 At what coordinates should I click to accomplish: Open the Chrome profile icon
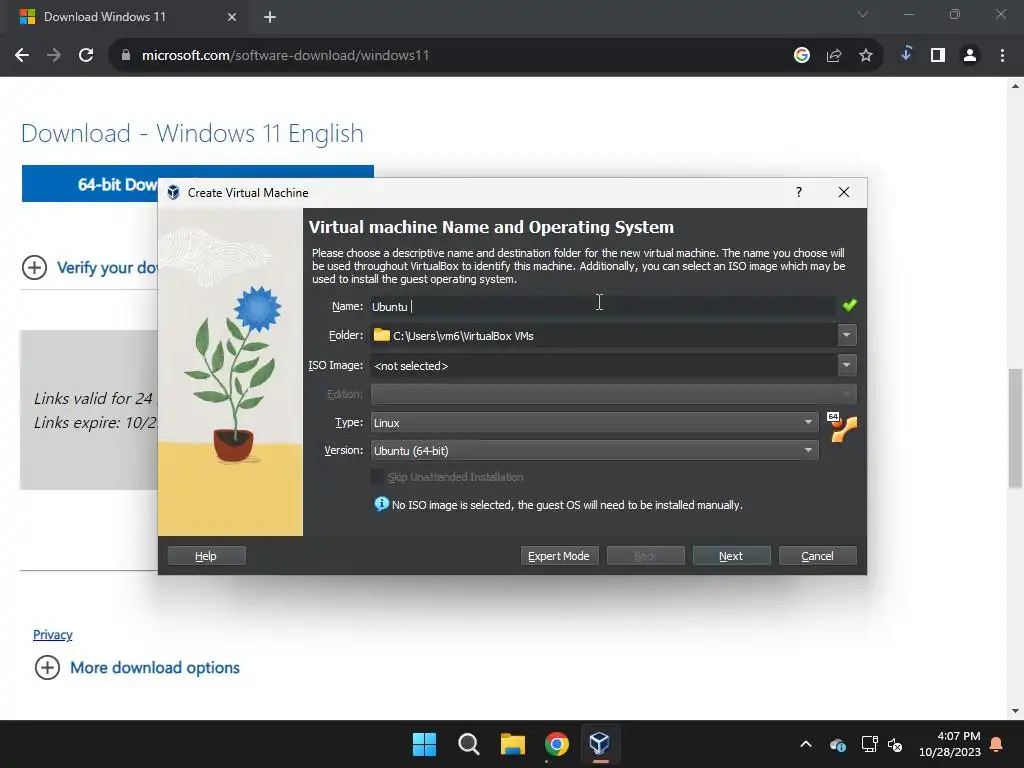click(970, 56)
